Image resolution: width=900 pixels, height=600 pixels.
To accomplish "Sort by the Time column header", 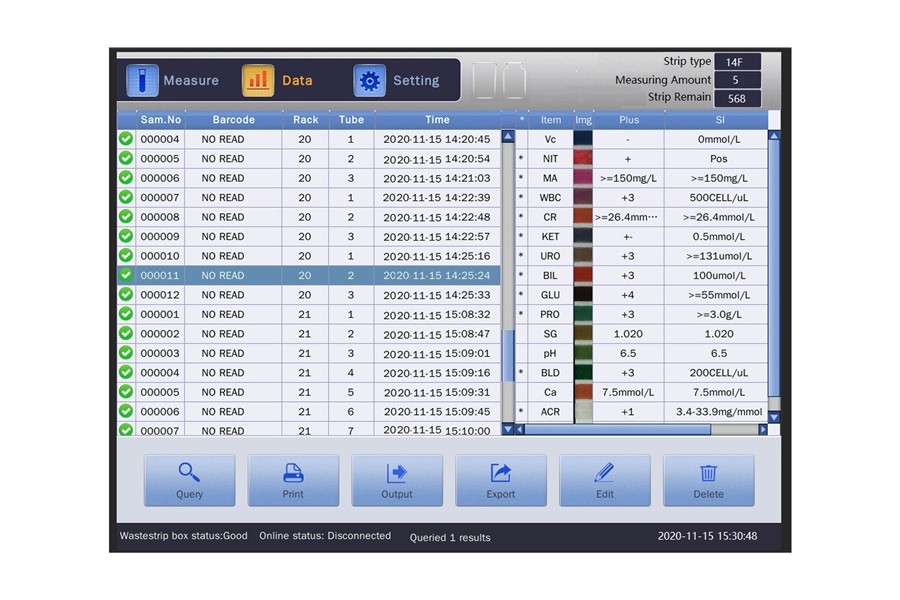I will 437,120.
